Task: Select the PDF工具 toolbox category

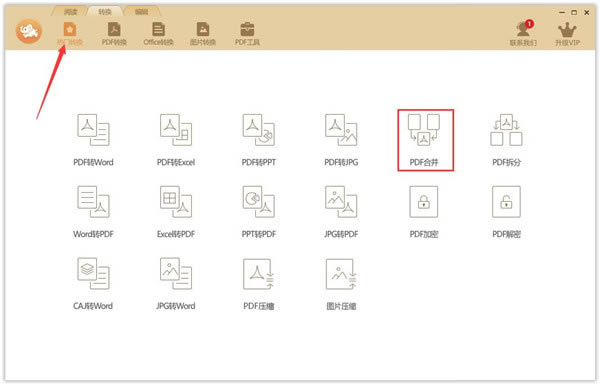Action: pyautogui.click(x=247, y=34)
